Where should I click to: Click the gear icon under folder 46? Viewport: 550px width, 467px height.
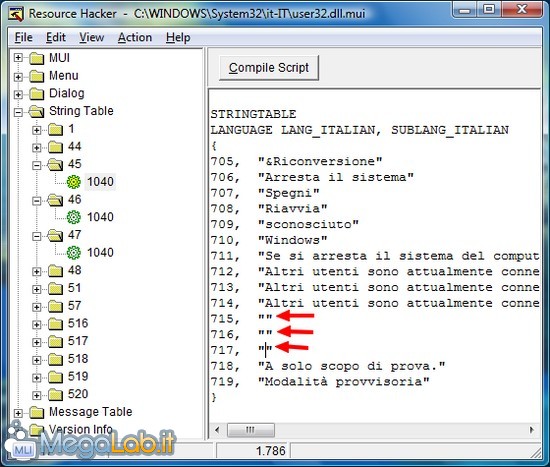click(74, 217)
